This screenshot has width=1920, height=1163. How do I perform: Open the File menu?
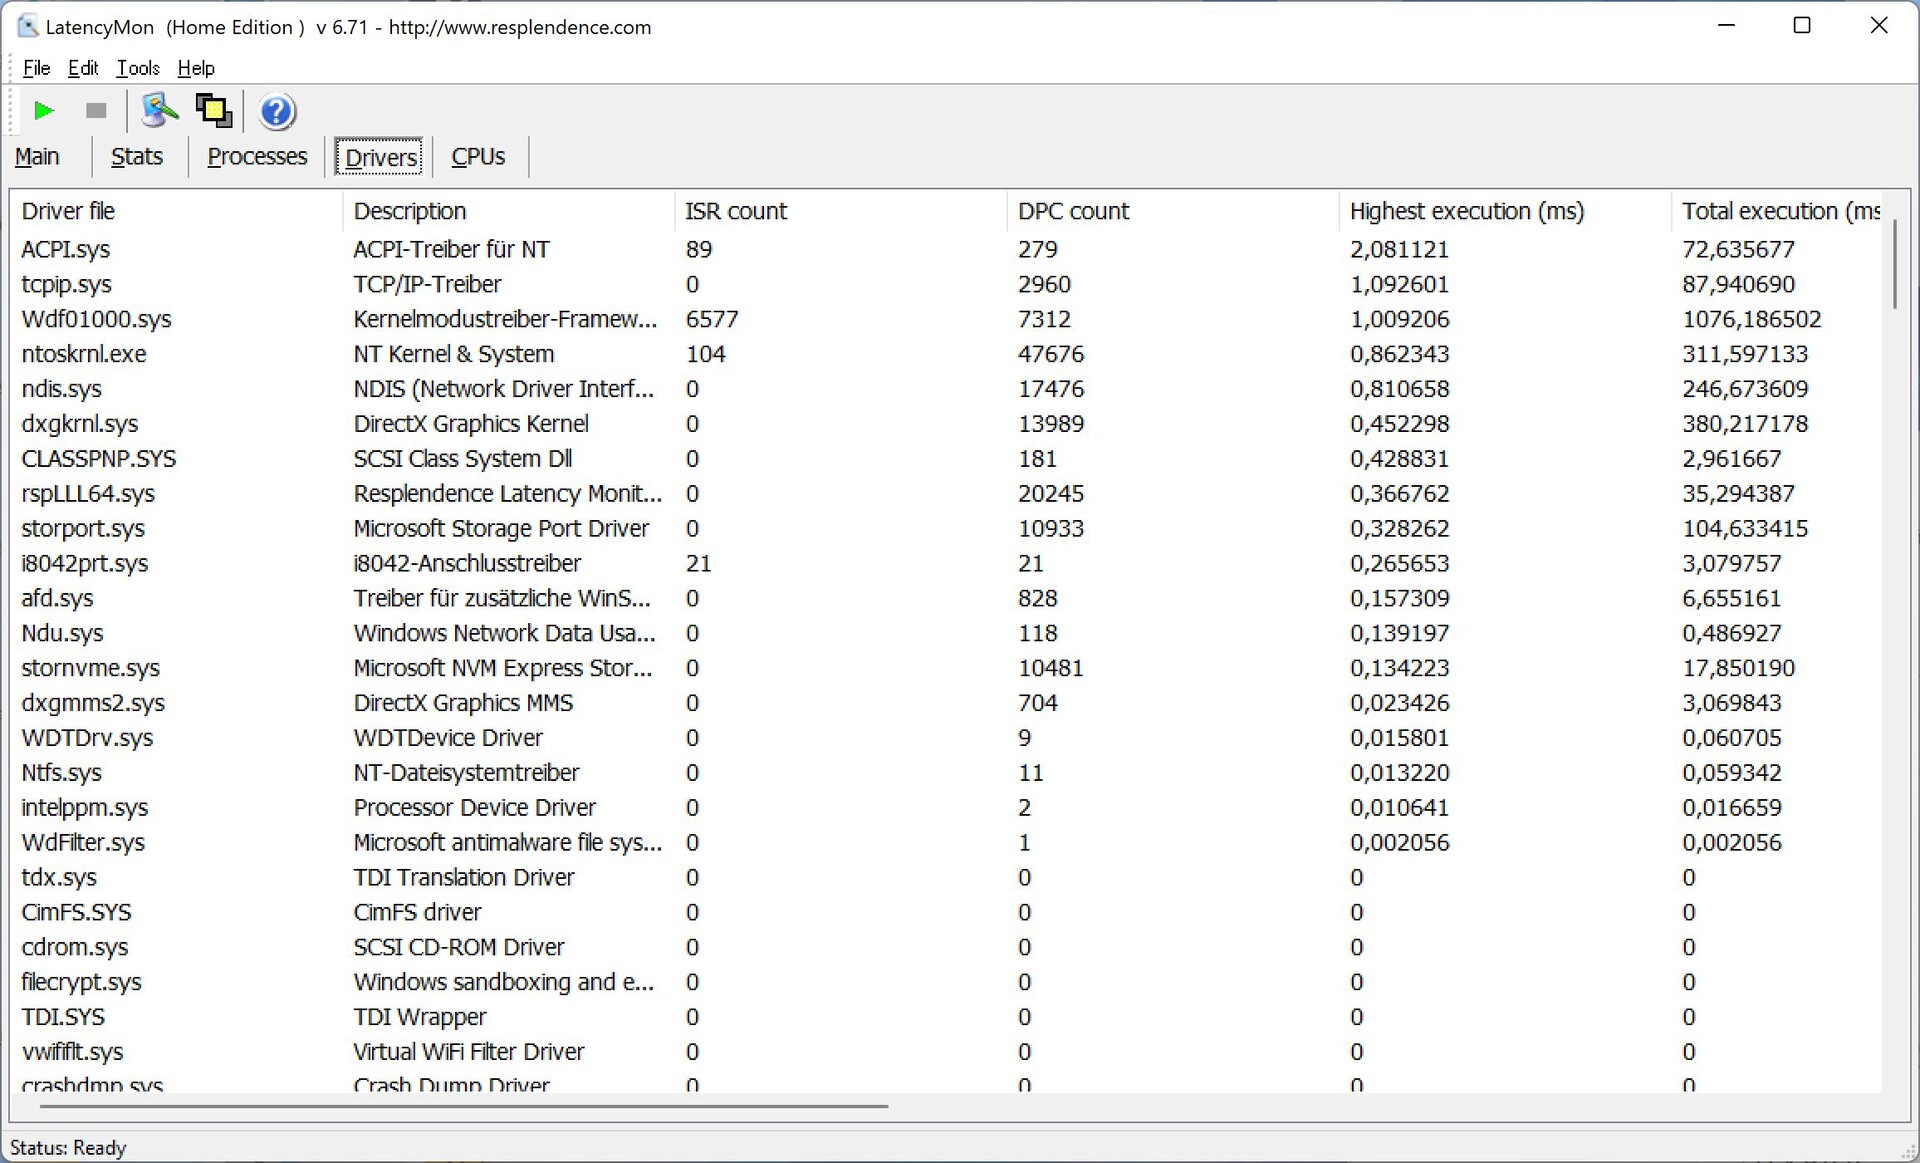pos(36,68)
